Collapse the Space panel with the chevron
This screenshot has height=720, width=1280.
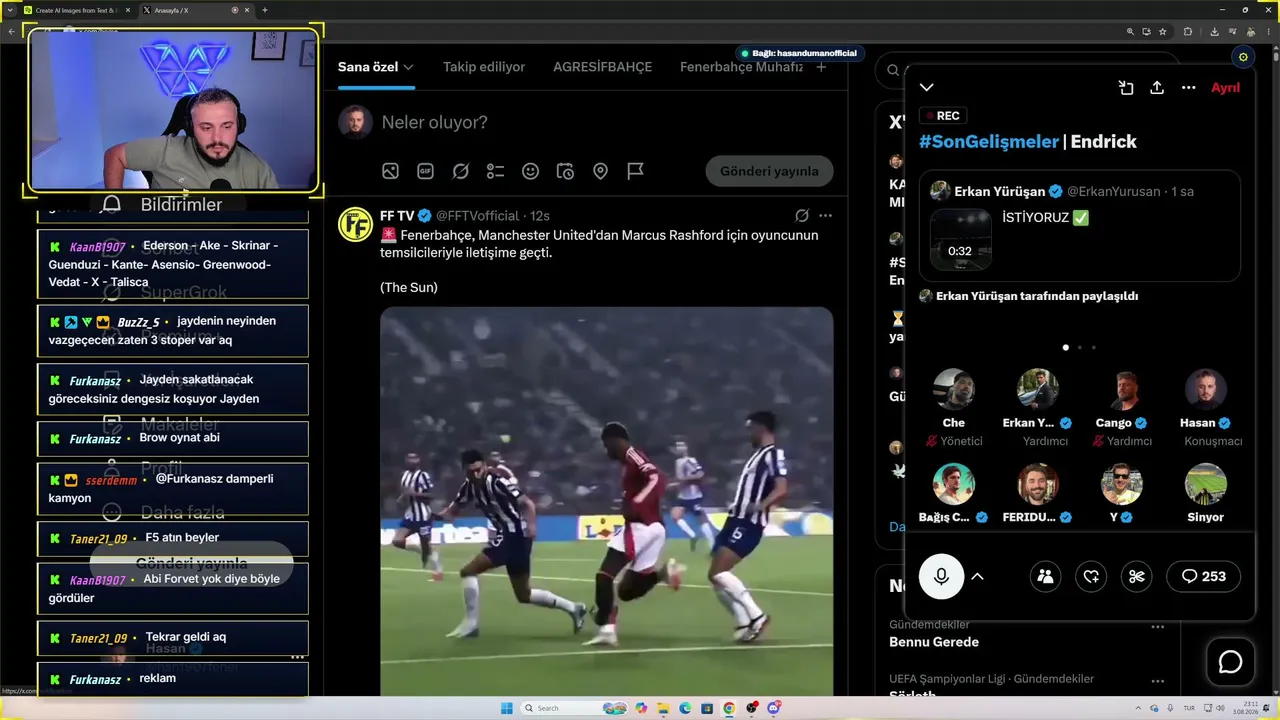click(x=927, y=88)
